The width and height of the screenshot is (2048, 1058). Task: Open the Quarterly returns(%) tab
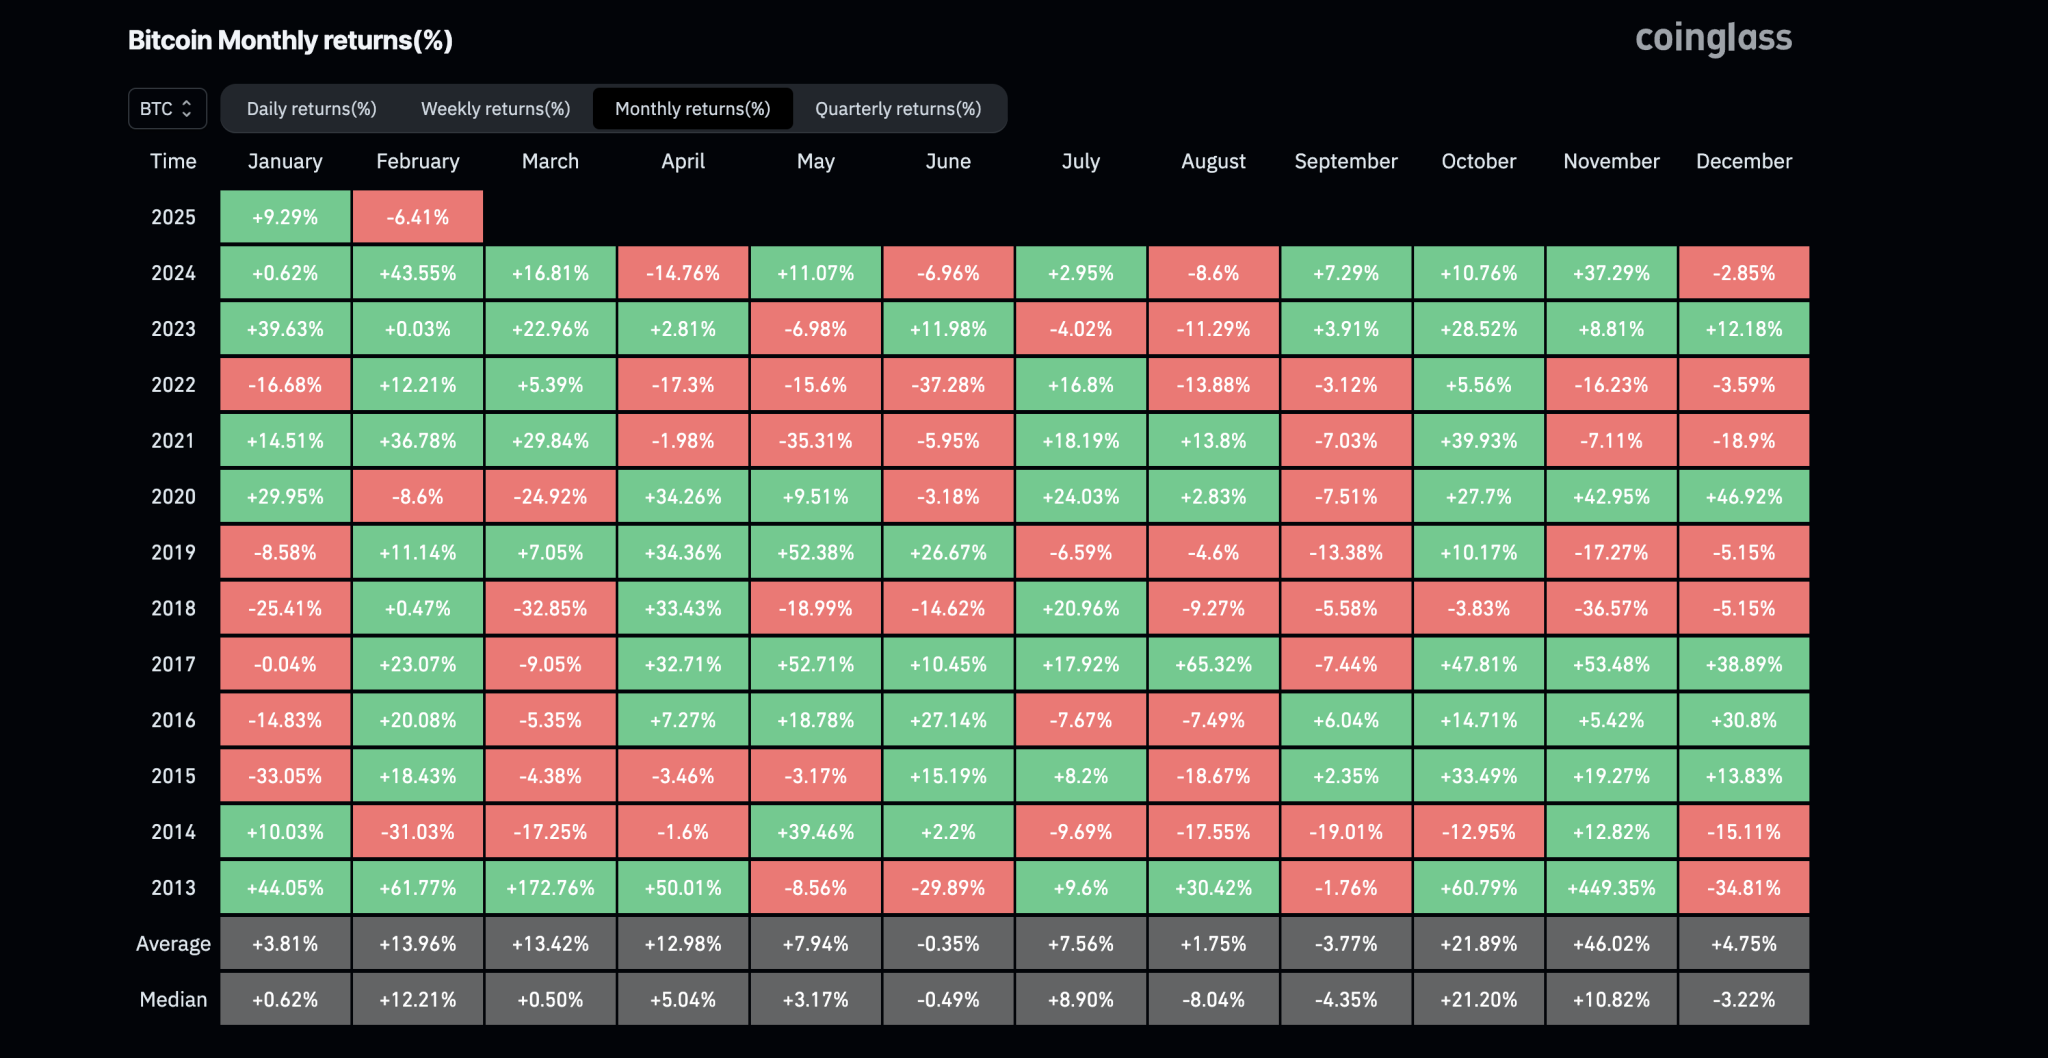(x=897, y=109)
